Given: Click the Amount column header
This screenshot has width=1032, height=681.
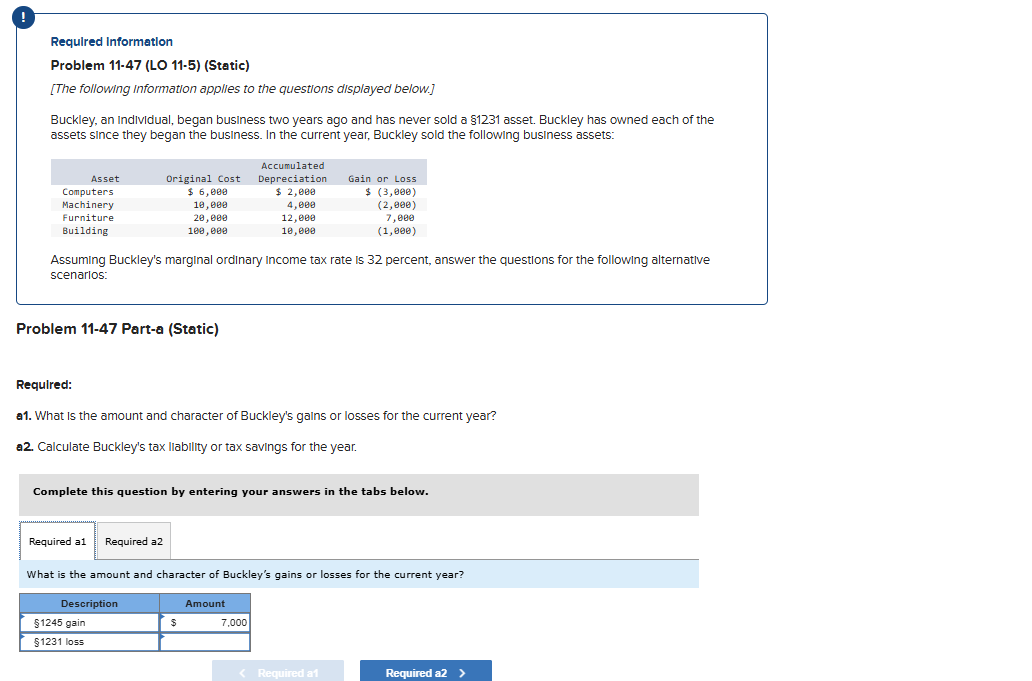Looking at the screenshot, I should tap(205, 603).
